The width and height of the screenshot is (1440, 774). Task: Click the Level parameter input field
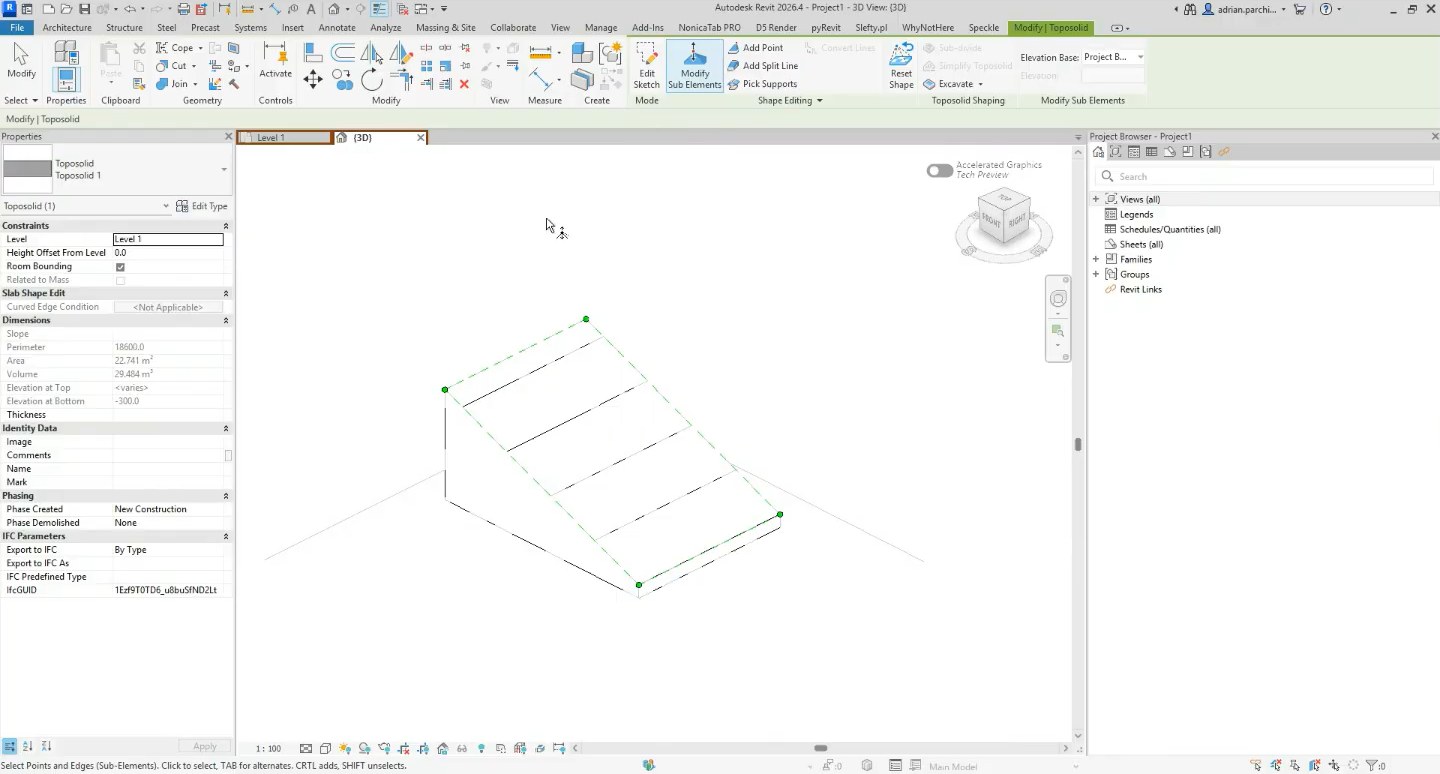pos(168,239)
